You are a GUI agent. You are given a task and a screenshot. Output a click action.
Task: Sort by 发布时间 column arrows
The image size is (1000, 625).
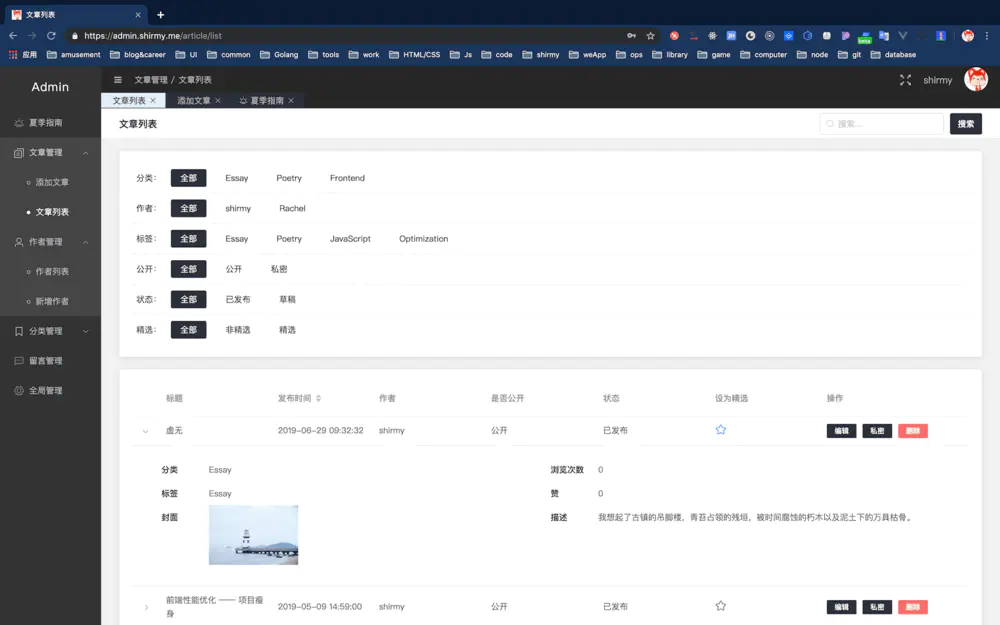click(x=318, y=398)
